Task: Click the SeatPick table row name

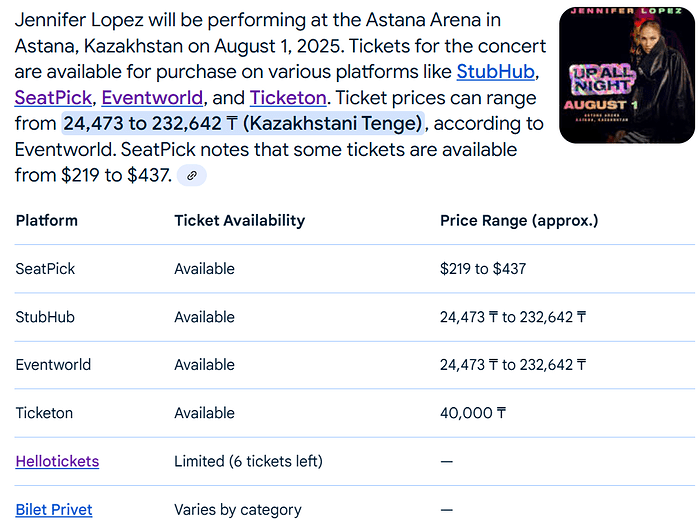Action: click(45, 269)
